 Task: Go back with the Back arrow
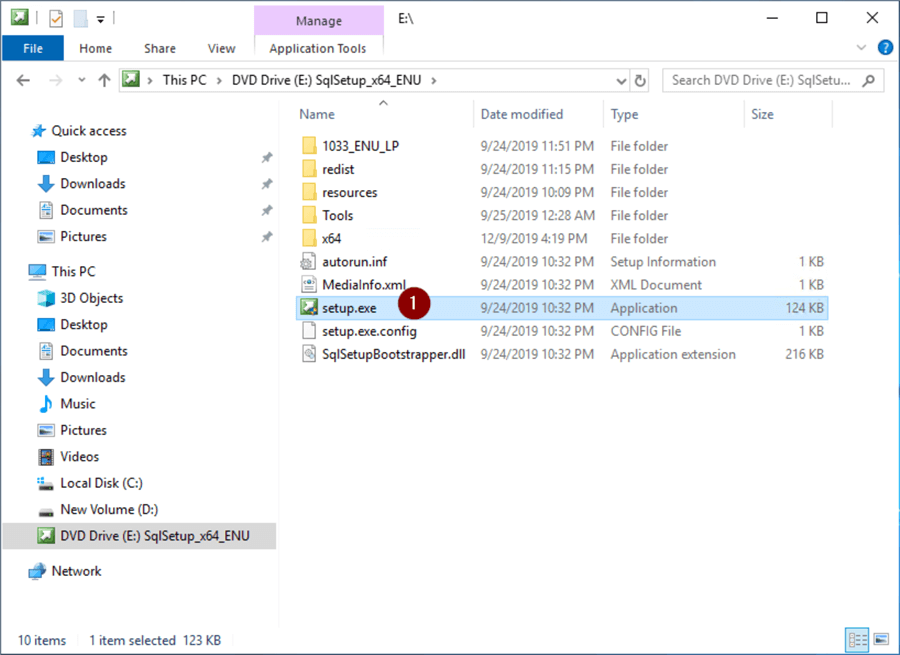tap(23, 80)
